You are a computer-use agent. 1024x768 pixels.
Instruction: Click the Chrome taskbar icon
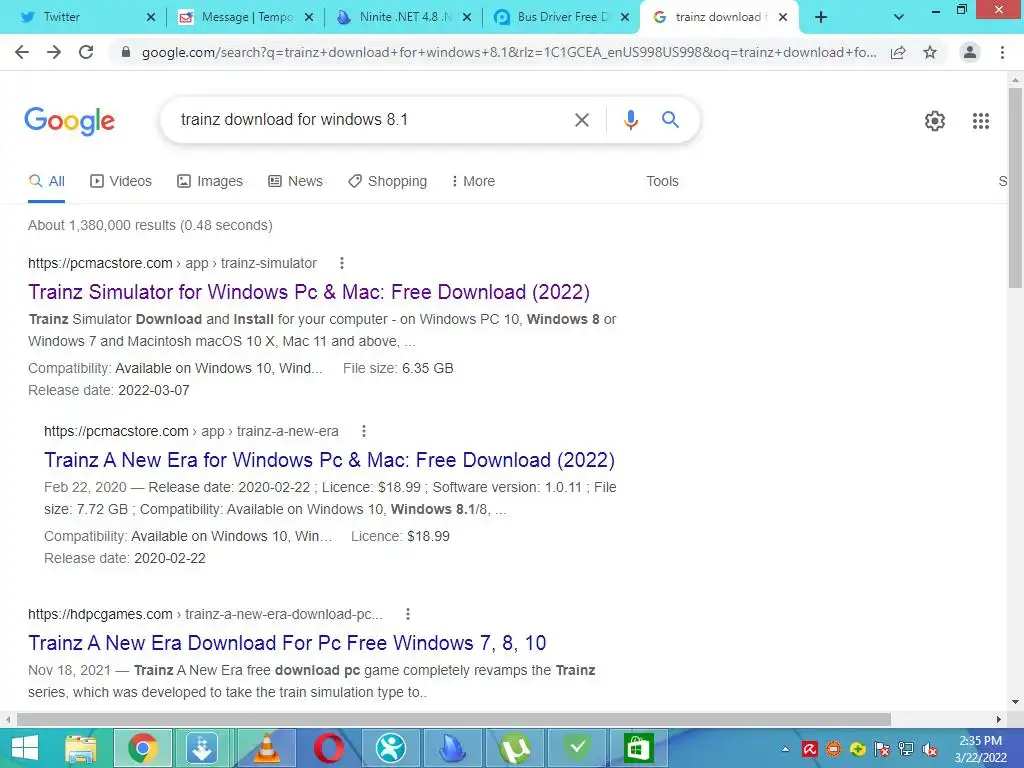coord(142,748)
